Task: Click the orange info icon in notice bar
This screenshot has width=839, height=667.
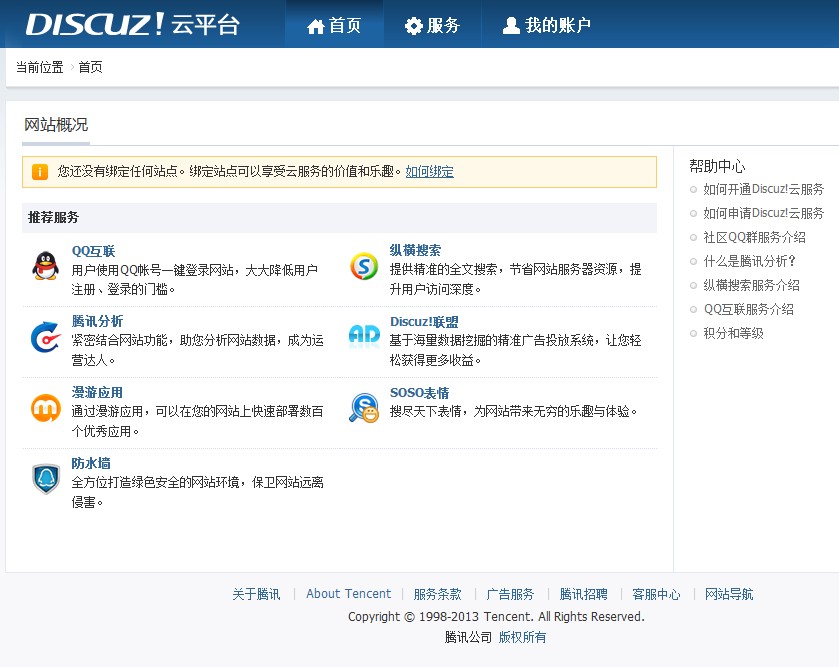Action: point(40,172)
